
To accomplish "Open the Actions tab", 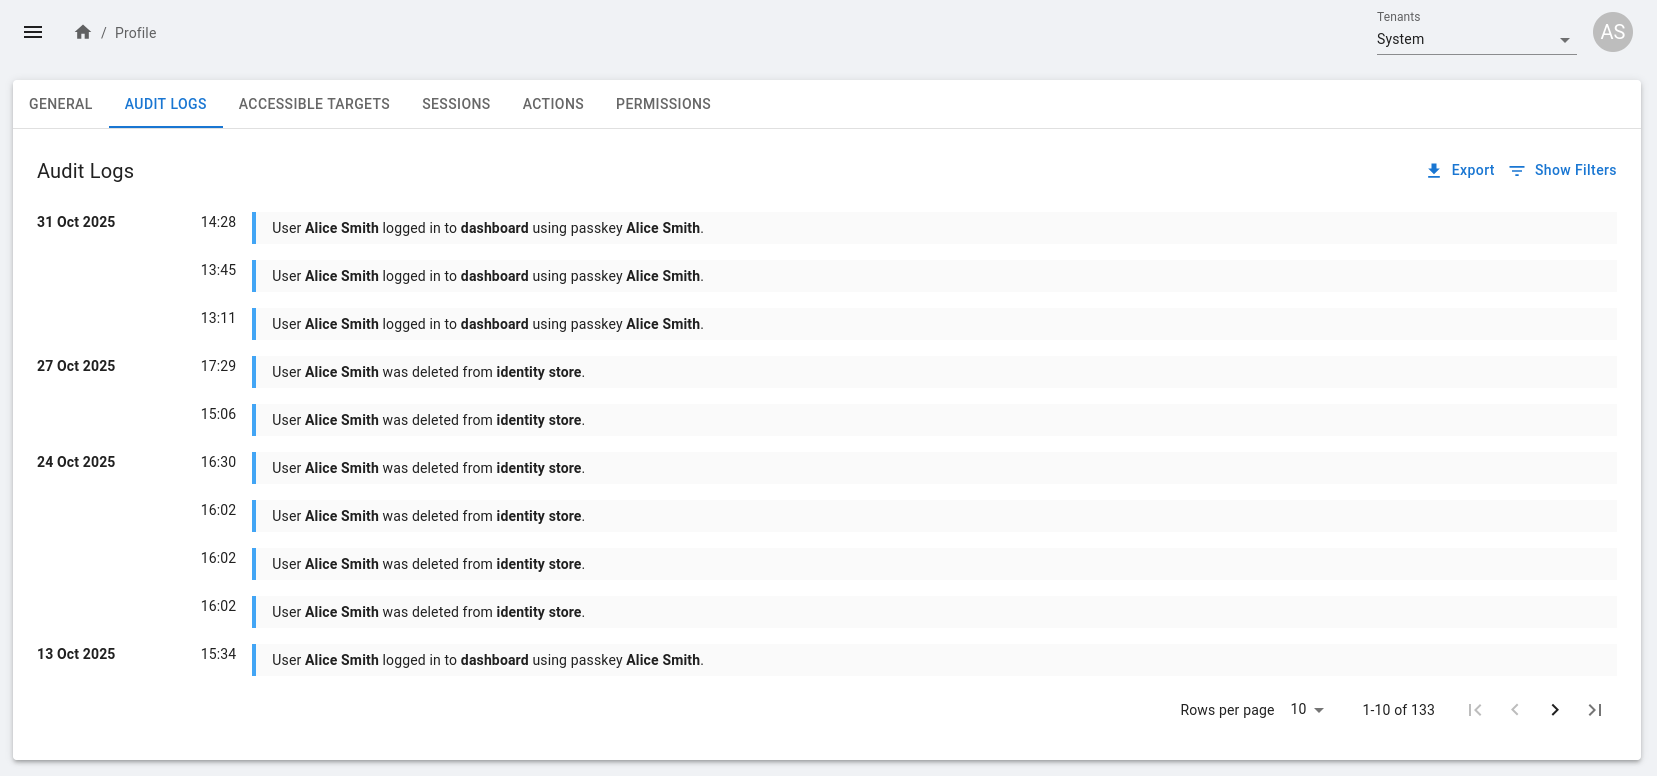I will [x=553, y=104].
